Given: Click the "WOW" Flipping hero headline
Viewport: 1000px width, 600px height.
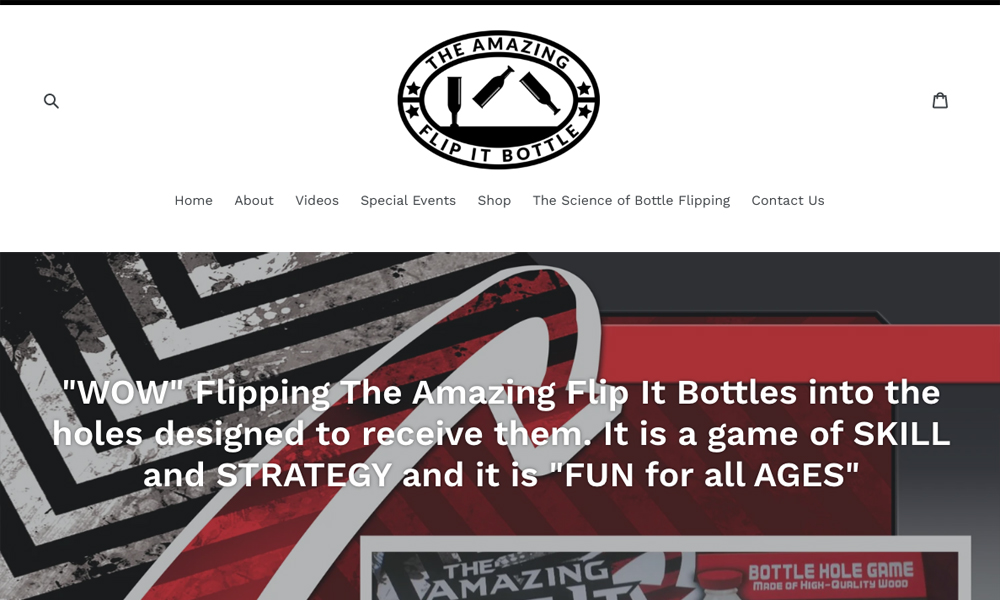Looking at the screenshot, I should click(501, 434).
